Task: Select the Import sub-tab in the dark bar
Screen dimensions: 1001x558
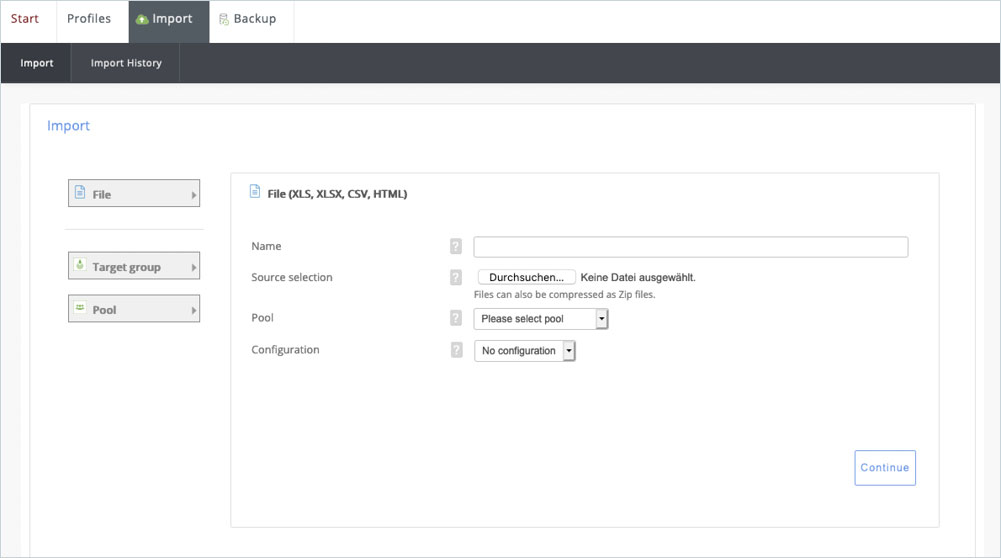Action: click(37, 63)
